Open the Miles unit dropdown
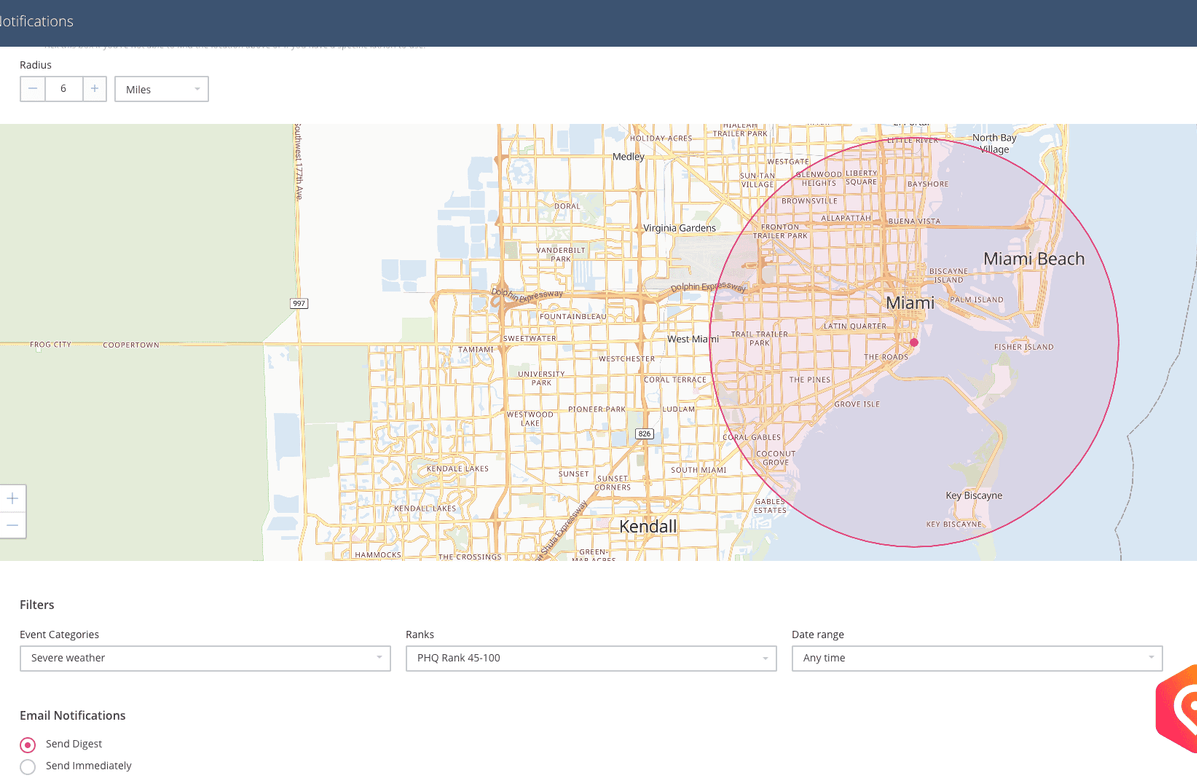This screenshot has width=1197, height=781. (162, 90)
